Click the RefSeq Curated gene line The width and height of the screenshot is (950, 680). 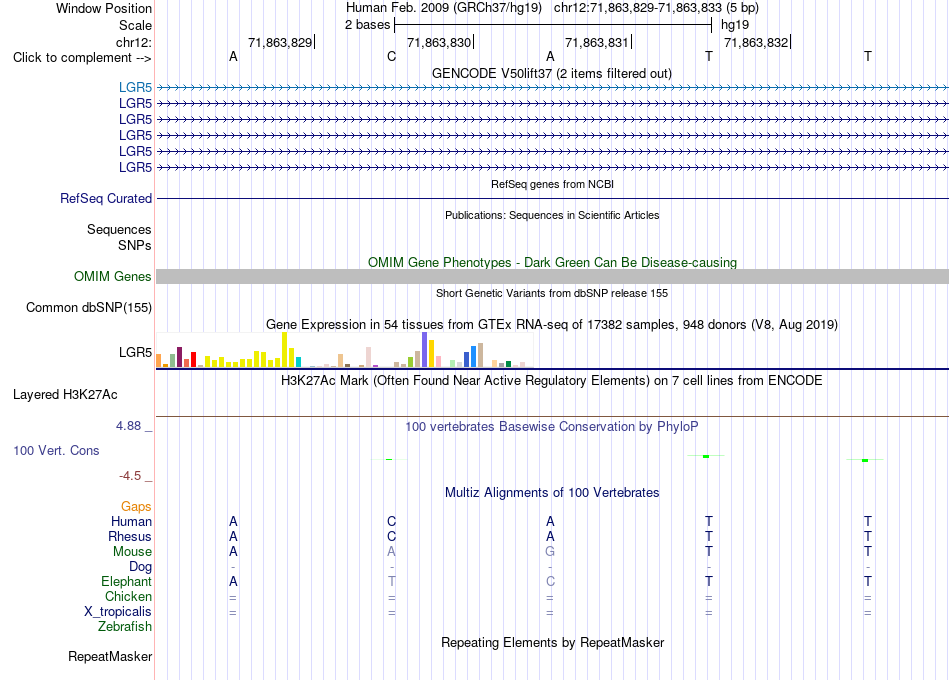pyautogui.click(x=552, y=198)
